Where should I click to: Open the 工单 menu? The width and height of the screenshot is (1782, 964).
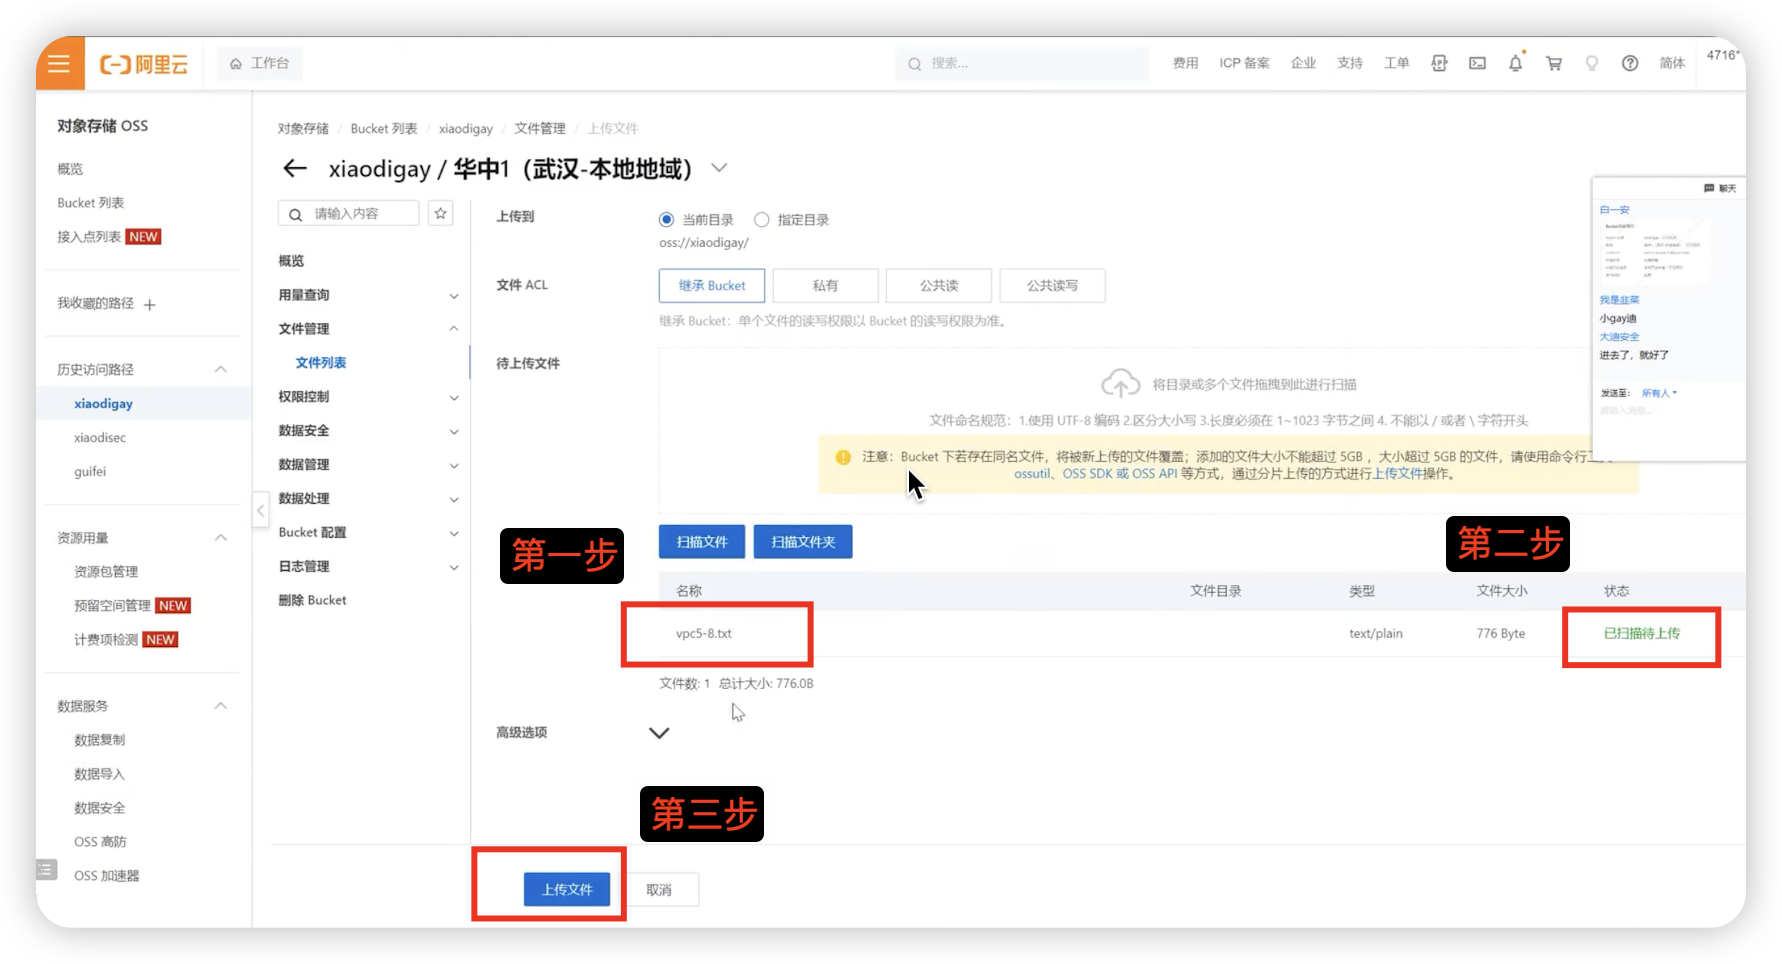tap(1396, 63)
